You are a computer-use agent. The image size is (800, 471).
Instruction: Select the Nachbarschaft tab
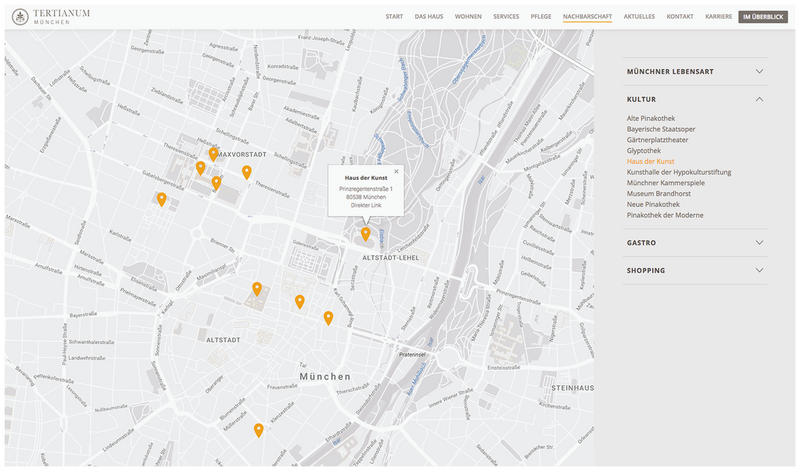point(587,16)
